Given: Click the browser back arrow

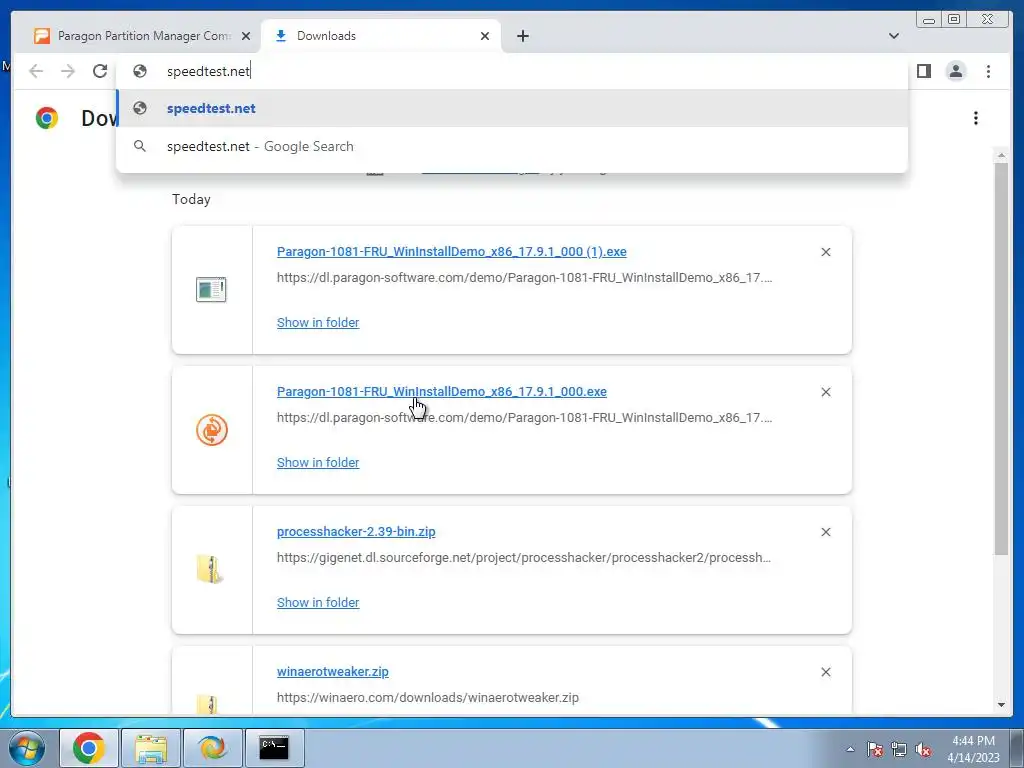Looking at the screenshot, I should tap(36, 71).
